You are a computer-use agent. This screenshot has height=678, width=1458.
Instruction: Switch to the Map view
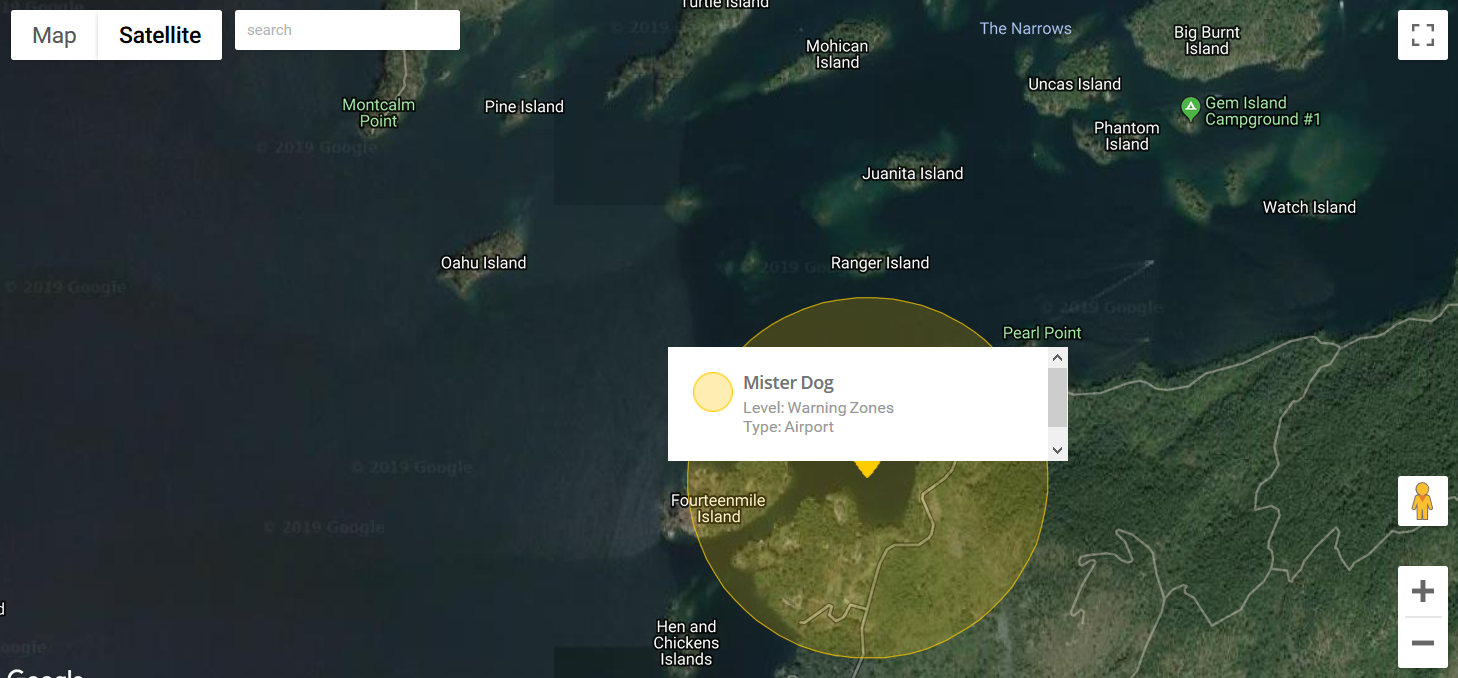pyautogui.click(x=54, y=35)
